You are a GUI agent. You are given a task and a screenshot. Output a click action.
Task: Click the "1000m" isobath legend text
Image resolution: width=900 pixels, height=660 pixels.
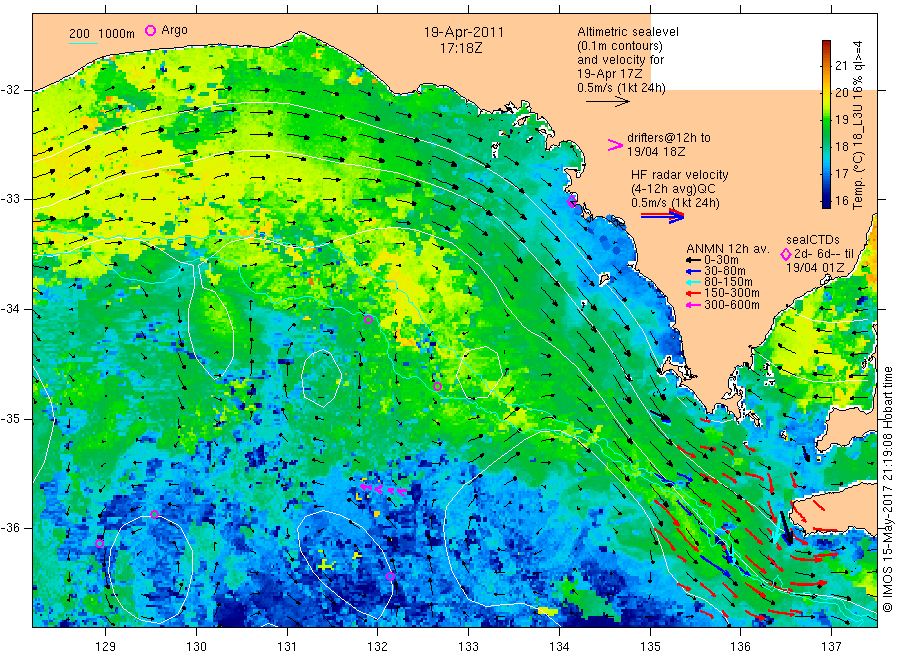click(x=116, y=34)
